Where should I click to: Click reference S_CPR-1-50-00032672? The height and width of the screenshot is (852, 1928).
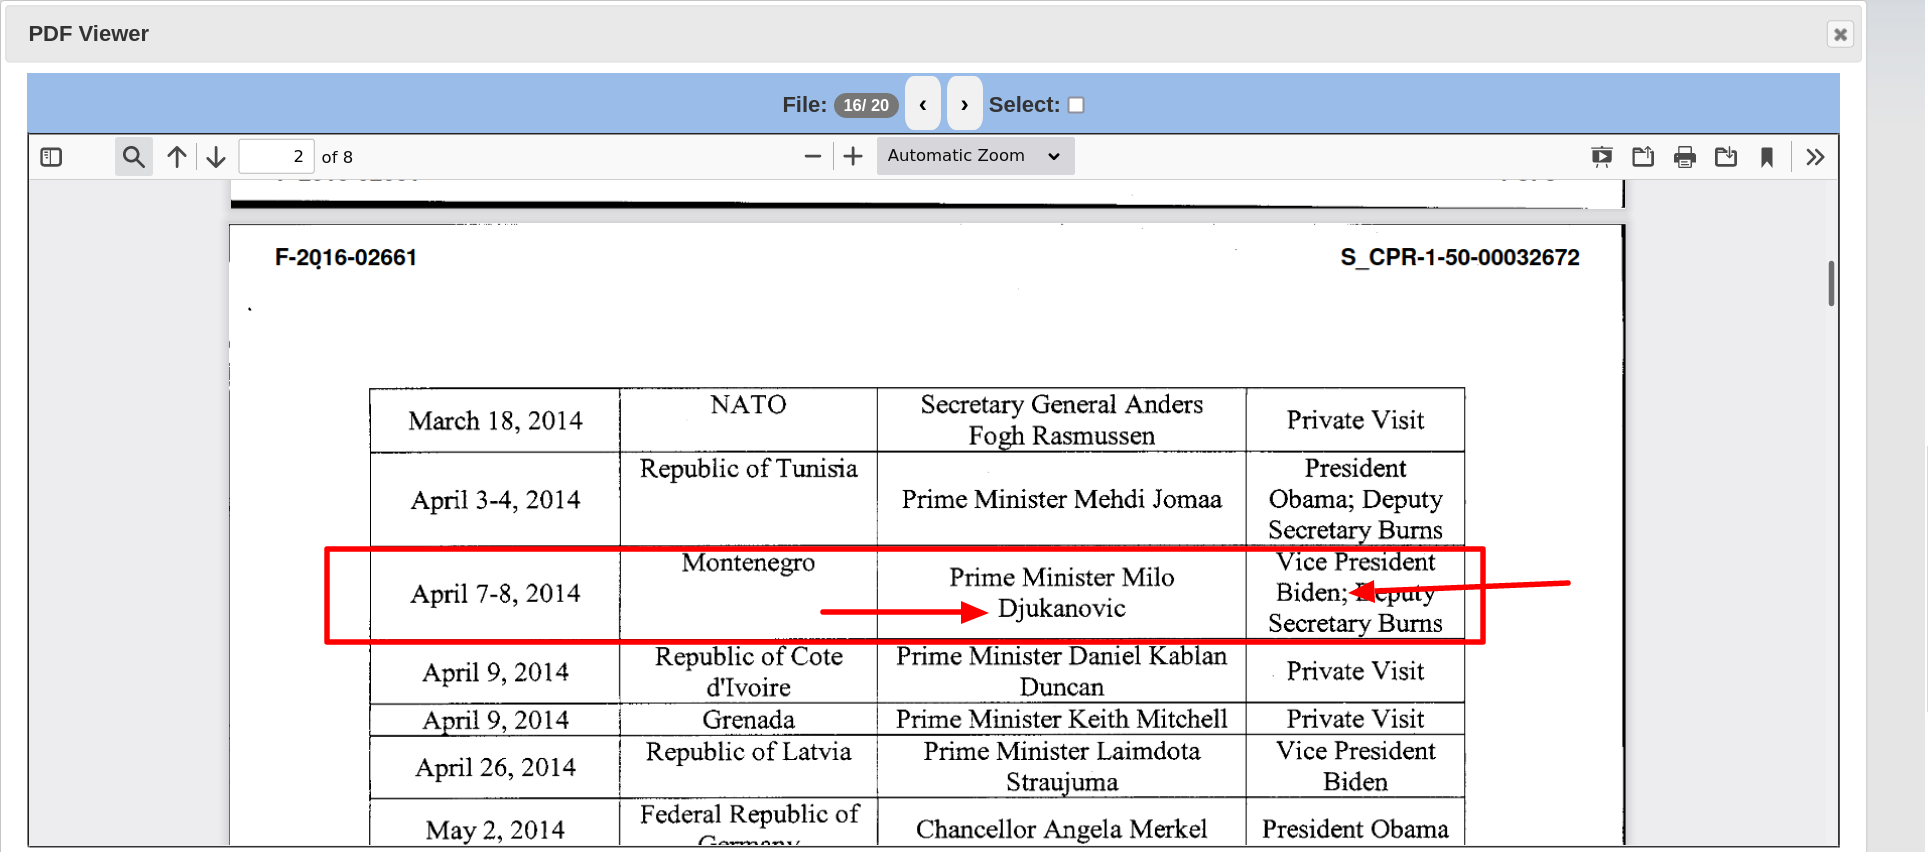pos(1460,258)
